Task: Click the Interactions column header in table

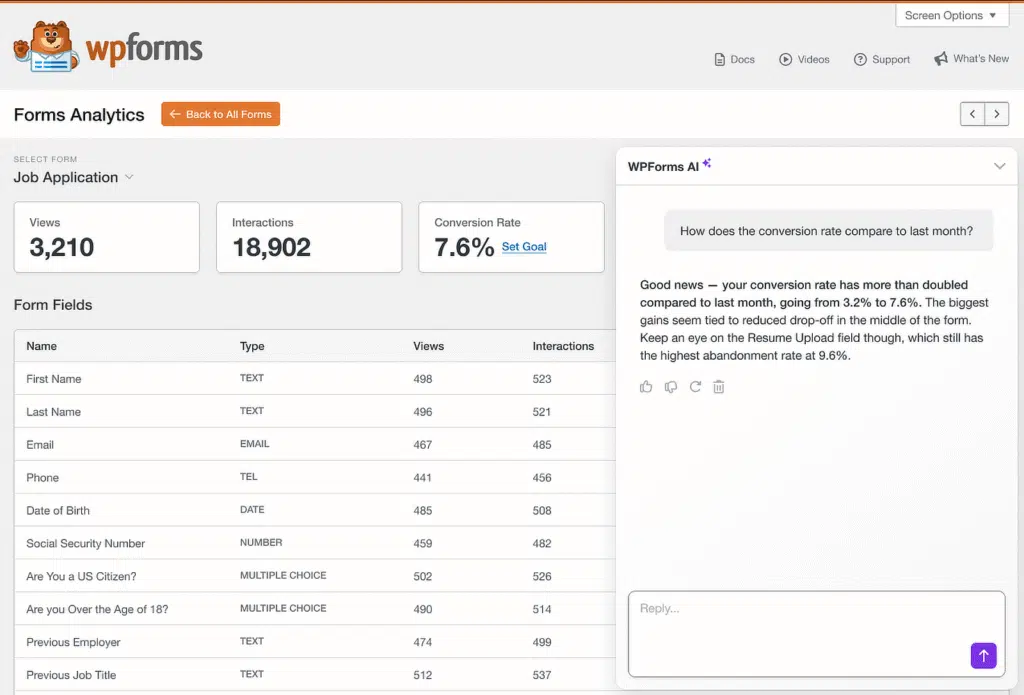Action: [x=563, y=346]
